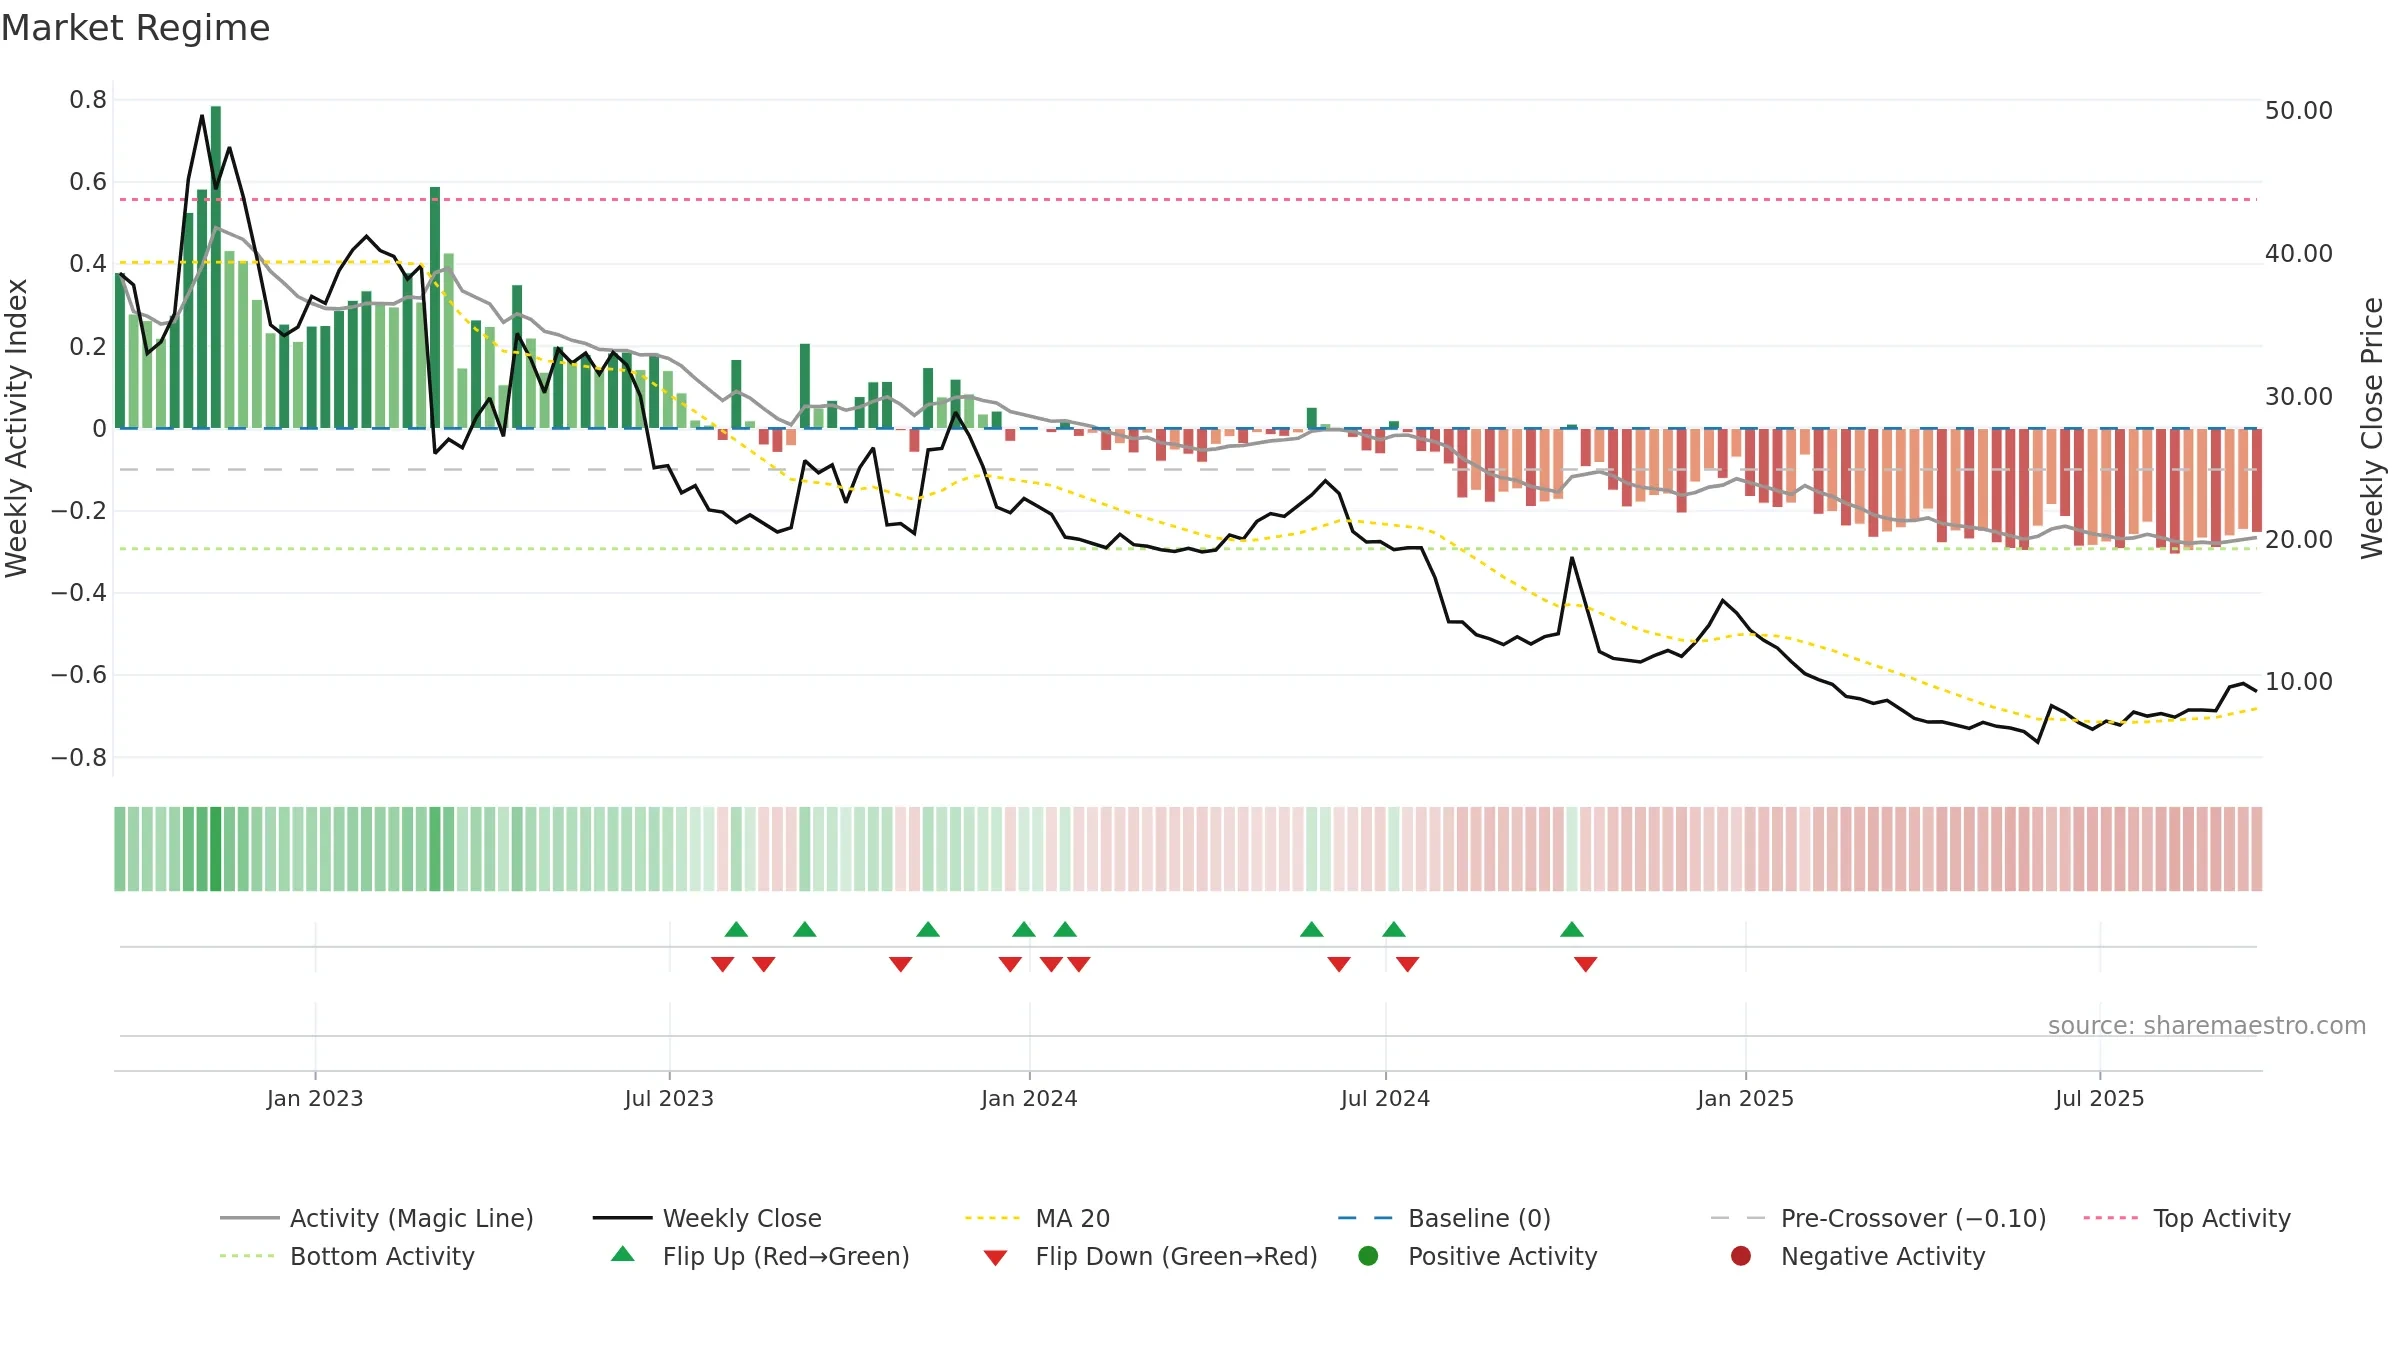Click the Jul 2024 axis label
The width and height of the screenshot is (2400, 1350).
[x=1385, y=1098]
